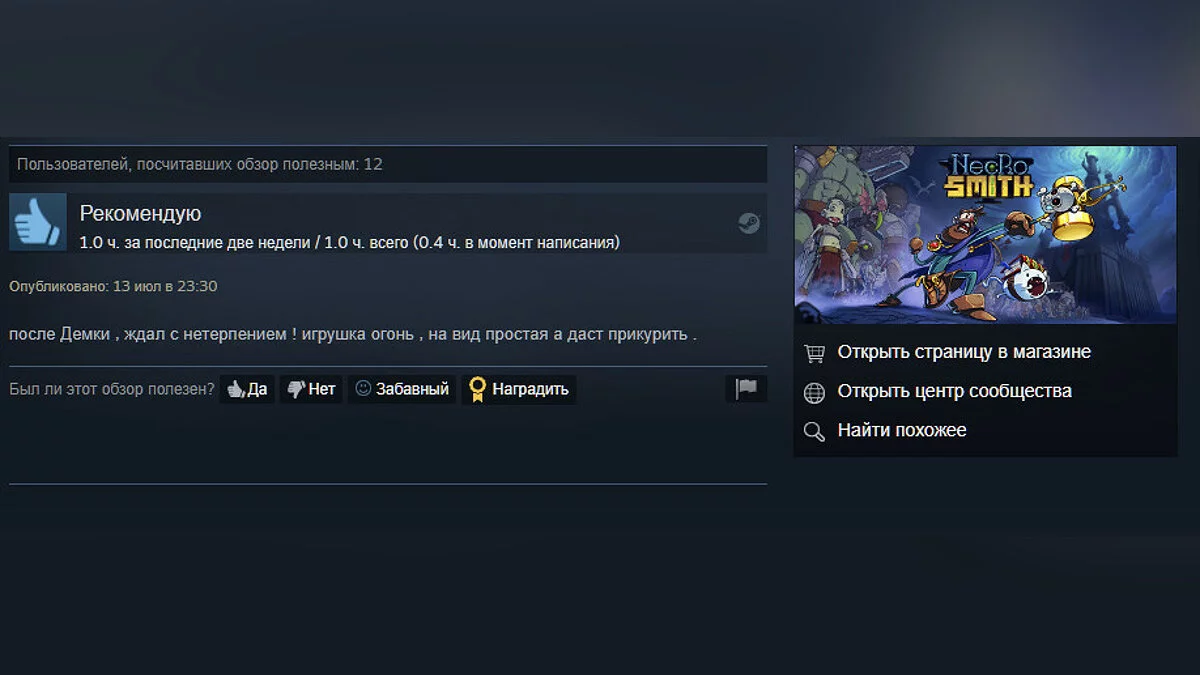Click the gold award ribbon icon
This screenshot has height=675, width=1200.
pyautogui.click(x=477, y=389)
